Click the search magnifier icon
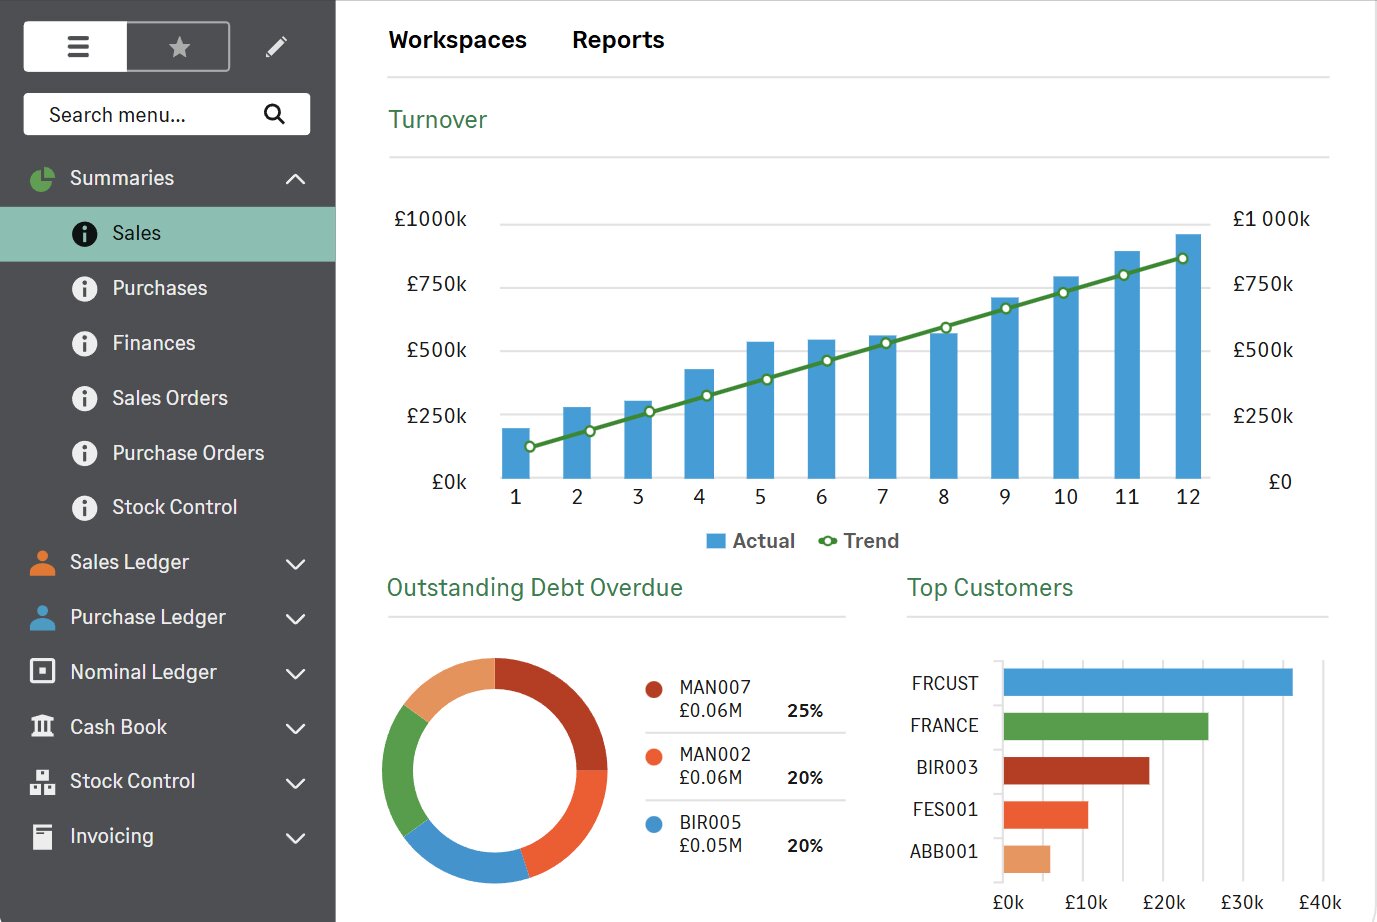 [274, 114]
